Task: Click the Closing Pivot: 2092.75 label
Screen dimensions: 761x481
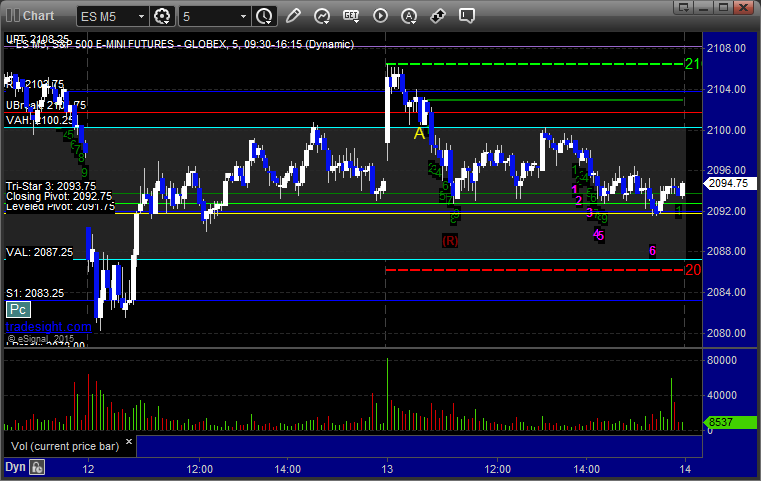Action: coord(59,196)
